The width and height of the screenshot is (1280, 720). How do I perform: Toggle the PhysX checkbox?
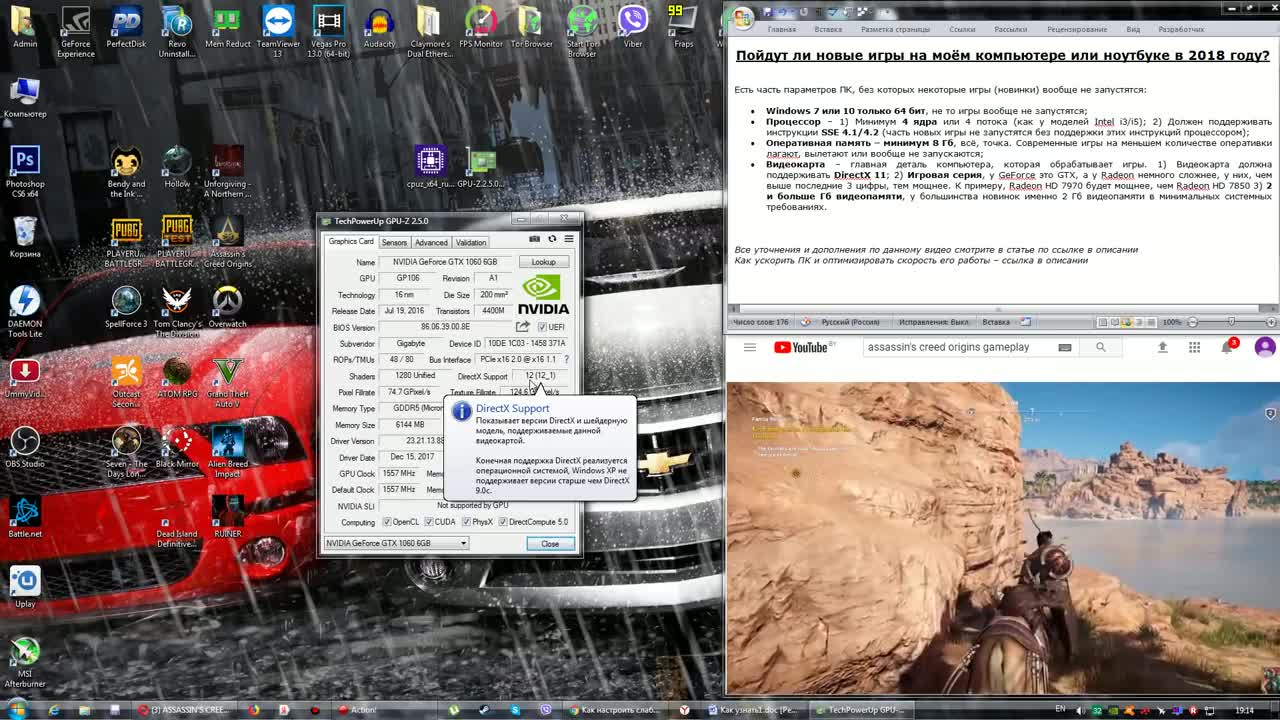click(x=465, y=522)
